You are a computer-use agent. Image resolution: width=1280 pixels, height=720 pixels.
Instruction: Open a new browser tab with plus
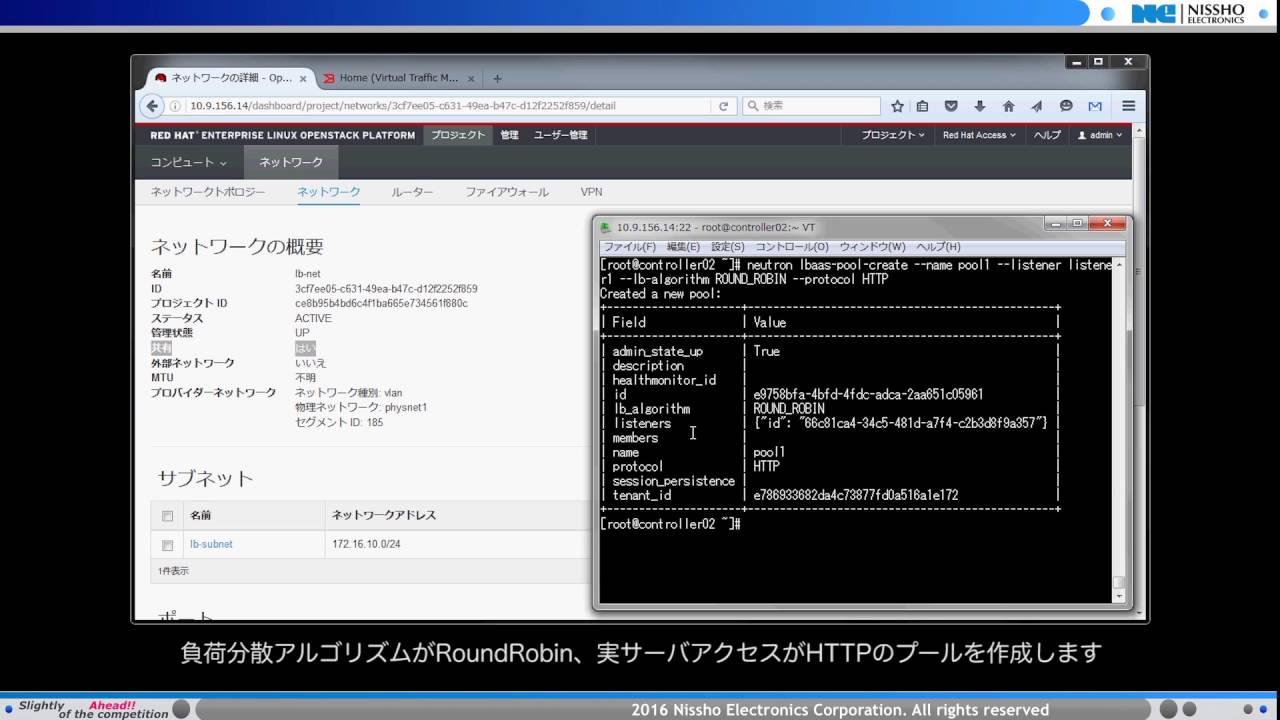497,78
